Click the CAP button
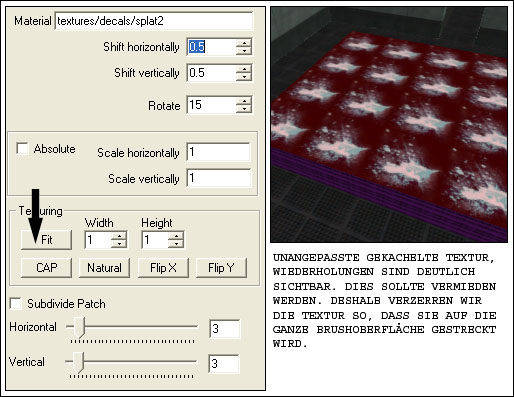The image size is (514, 397). 46,268
